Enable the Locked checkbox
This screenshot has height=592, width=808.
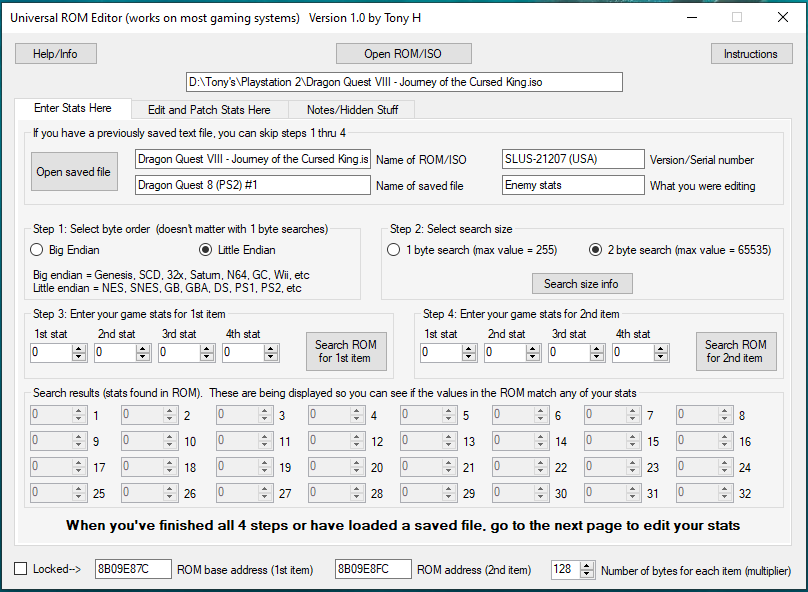click(21, 569)
